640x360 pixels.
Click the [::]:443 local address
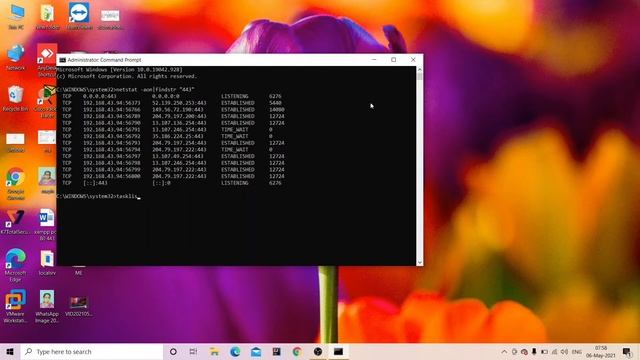(x=95, y=183)
